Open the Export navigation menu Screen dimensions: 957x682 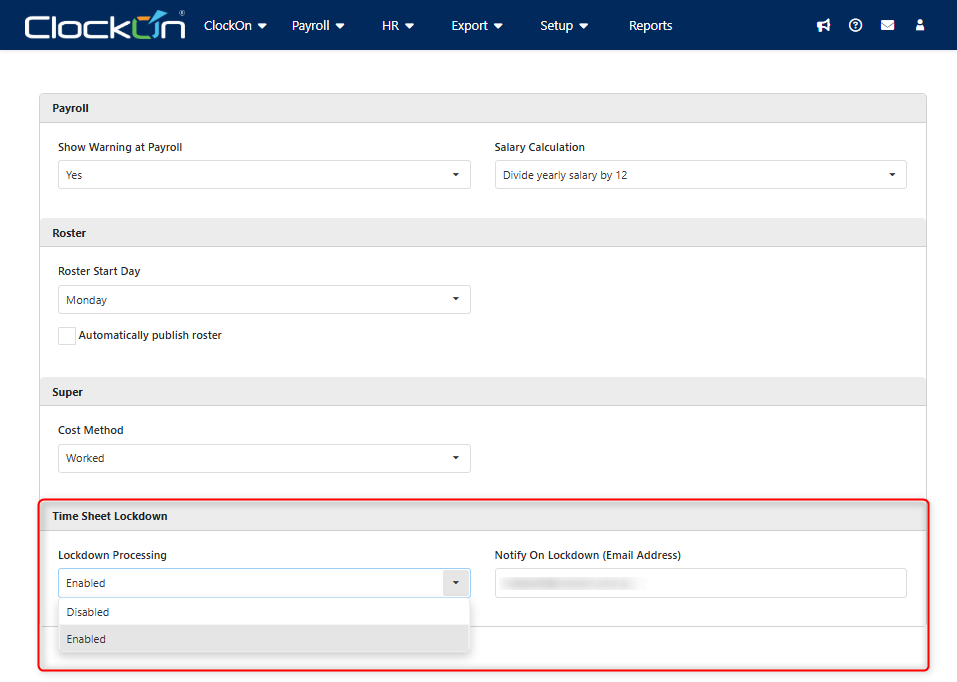tap(477, 26)
